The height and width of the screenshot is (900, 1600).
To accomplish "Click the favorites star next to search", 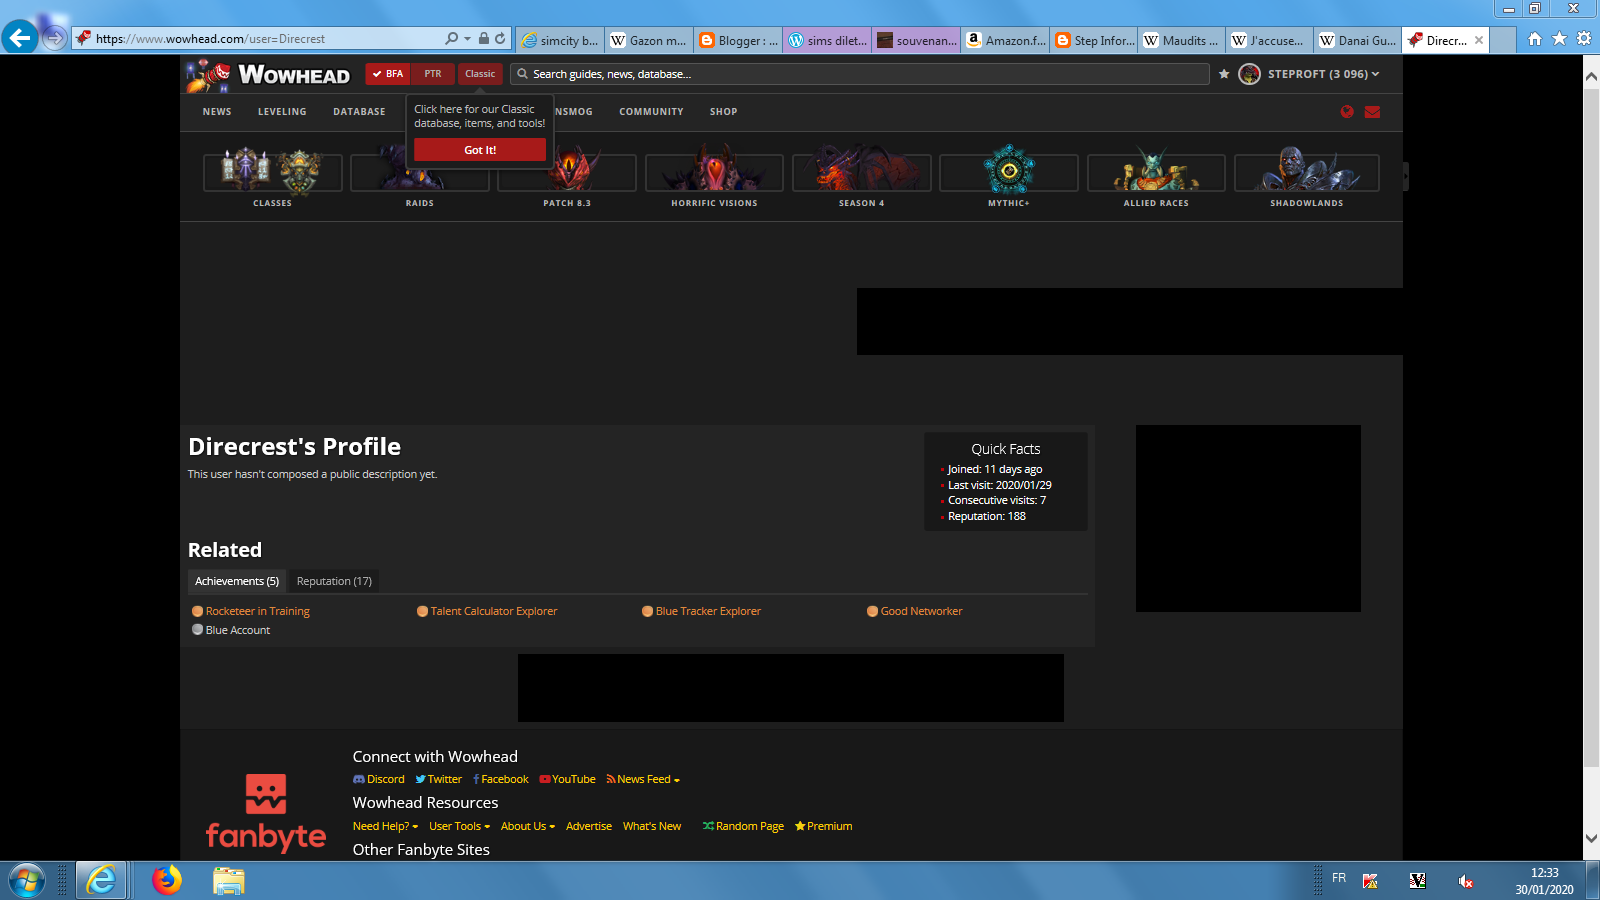I will 1224,74.
